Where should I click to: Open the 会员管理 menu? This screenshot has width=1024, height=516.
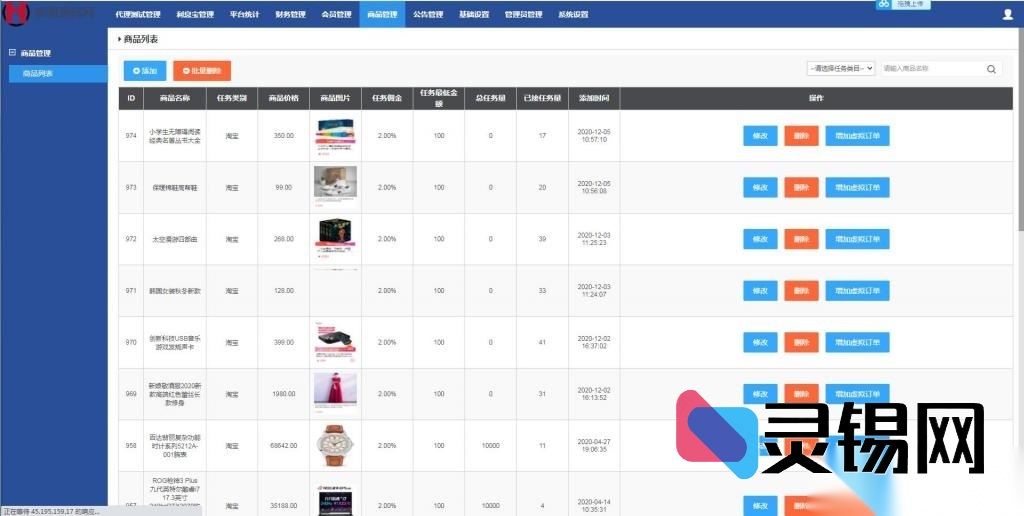point(336,15)
